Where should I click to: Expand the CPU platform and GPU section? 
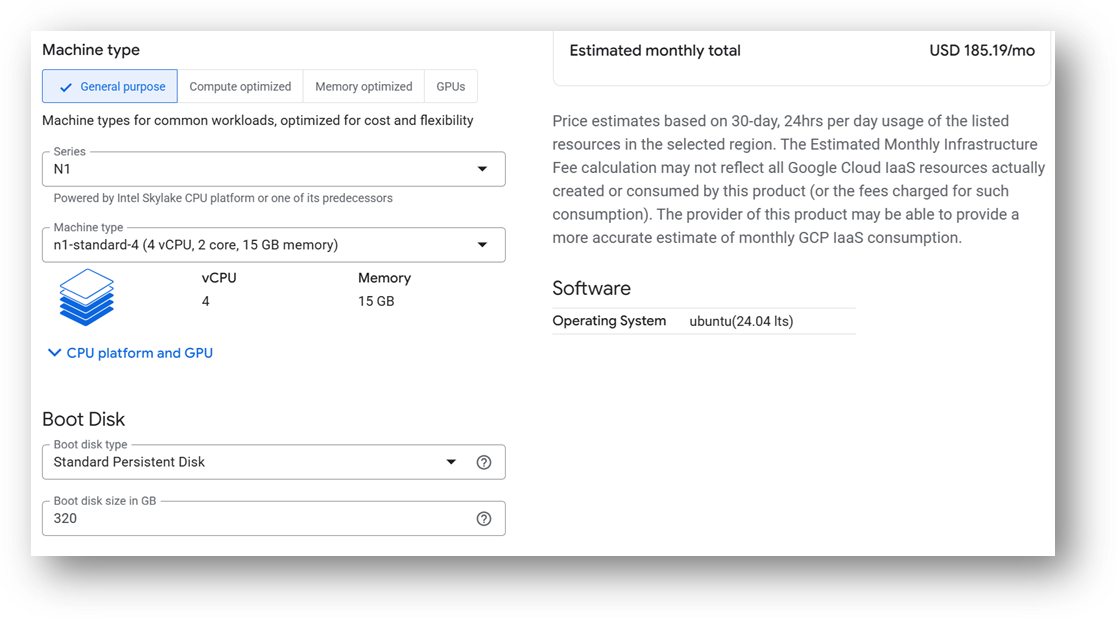130,353
